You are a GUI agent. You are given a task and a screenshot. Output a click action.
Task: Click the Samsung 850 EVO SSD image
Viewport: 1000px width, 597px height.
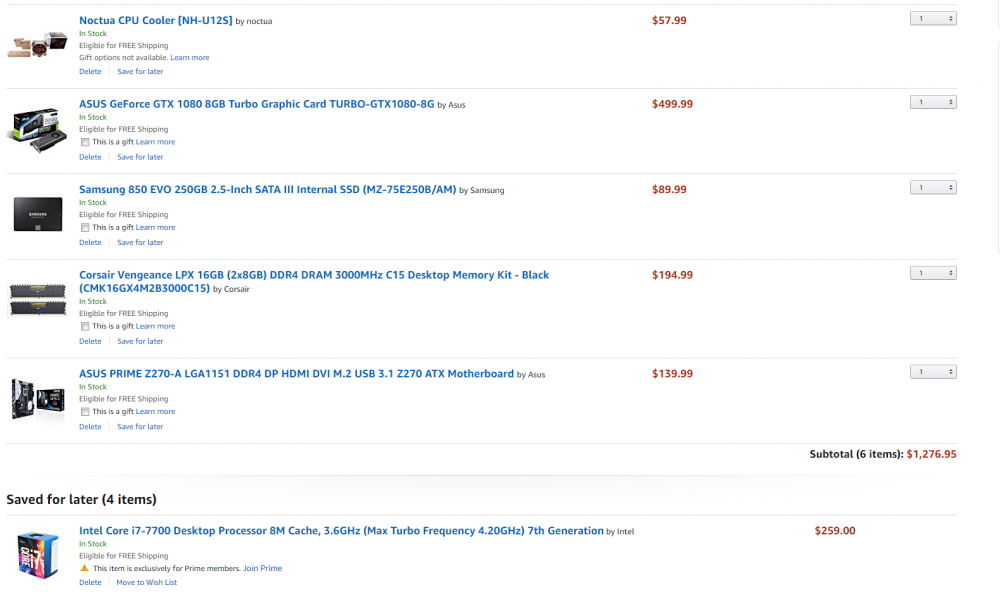[x=36, y=214]
